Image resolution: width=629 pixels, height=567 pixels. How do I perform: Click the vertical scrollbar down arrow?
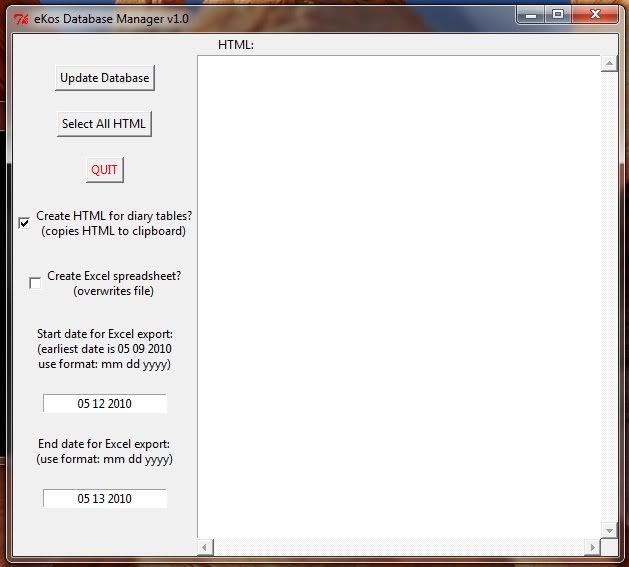tap(609, 530)
